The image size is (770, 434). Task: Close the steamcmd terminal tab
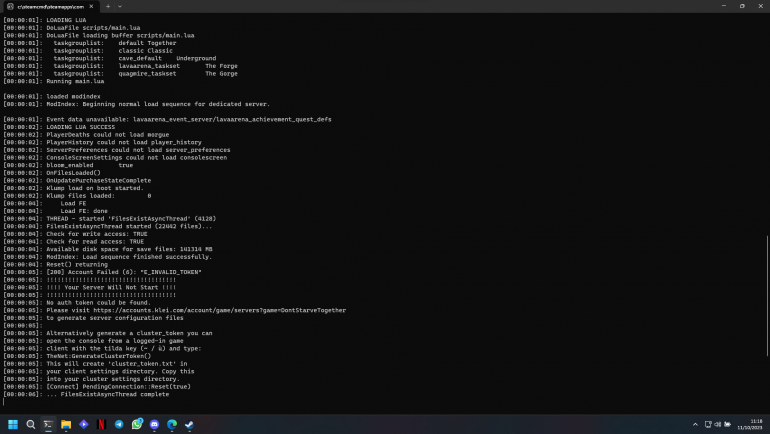tap(93, 6)
